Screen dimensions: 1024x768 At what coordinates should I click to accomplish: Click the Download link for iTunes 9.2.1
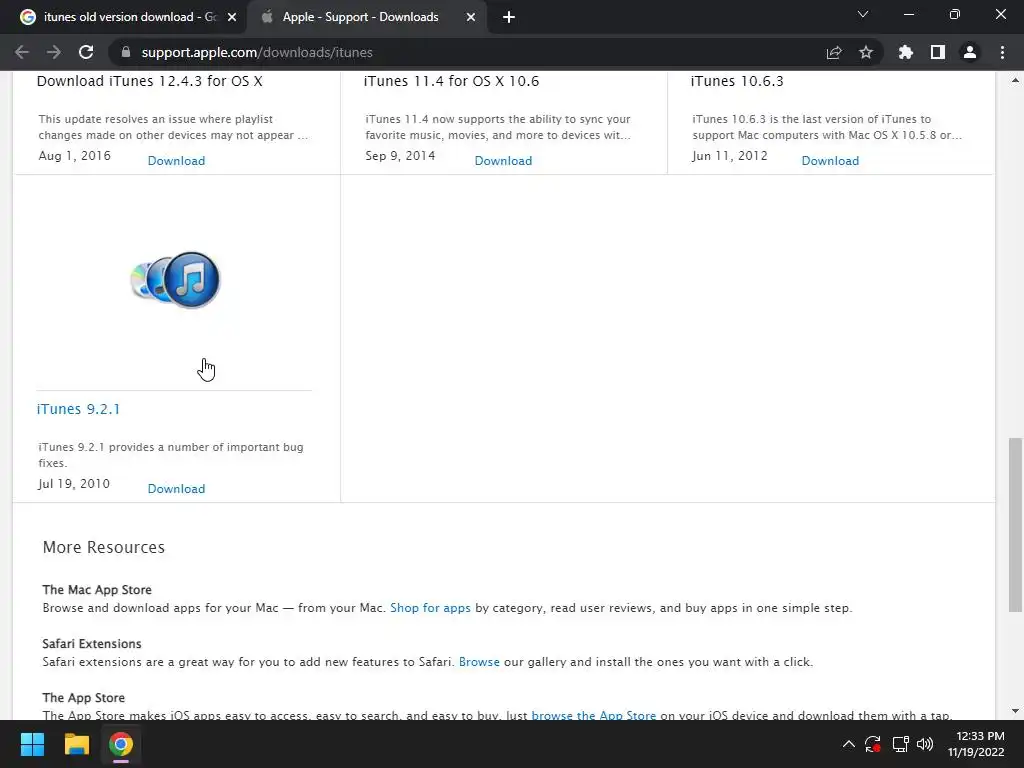176,488
